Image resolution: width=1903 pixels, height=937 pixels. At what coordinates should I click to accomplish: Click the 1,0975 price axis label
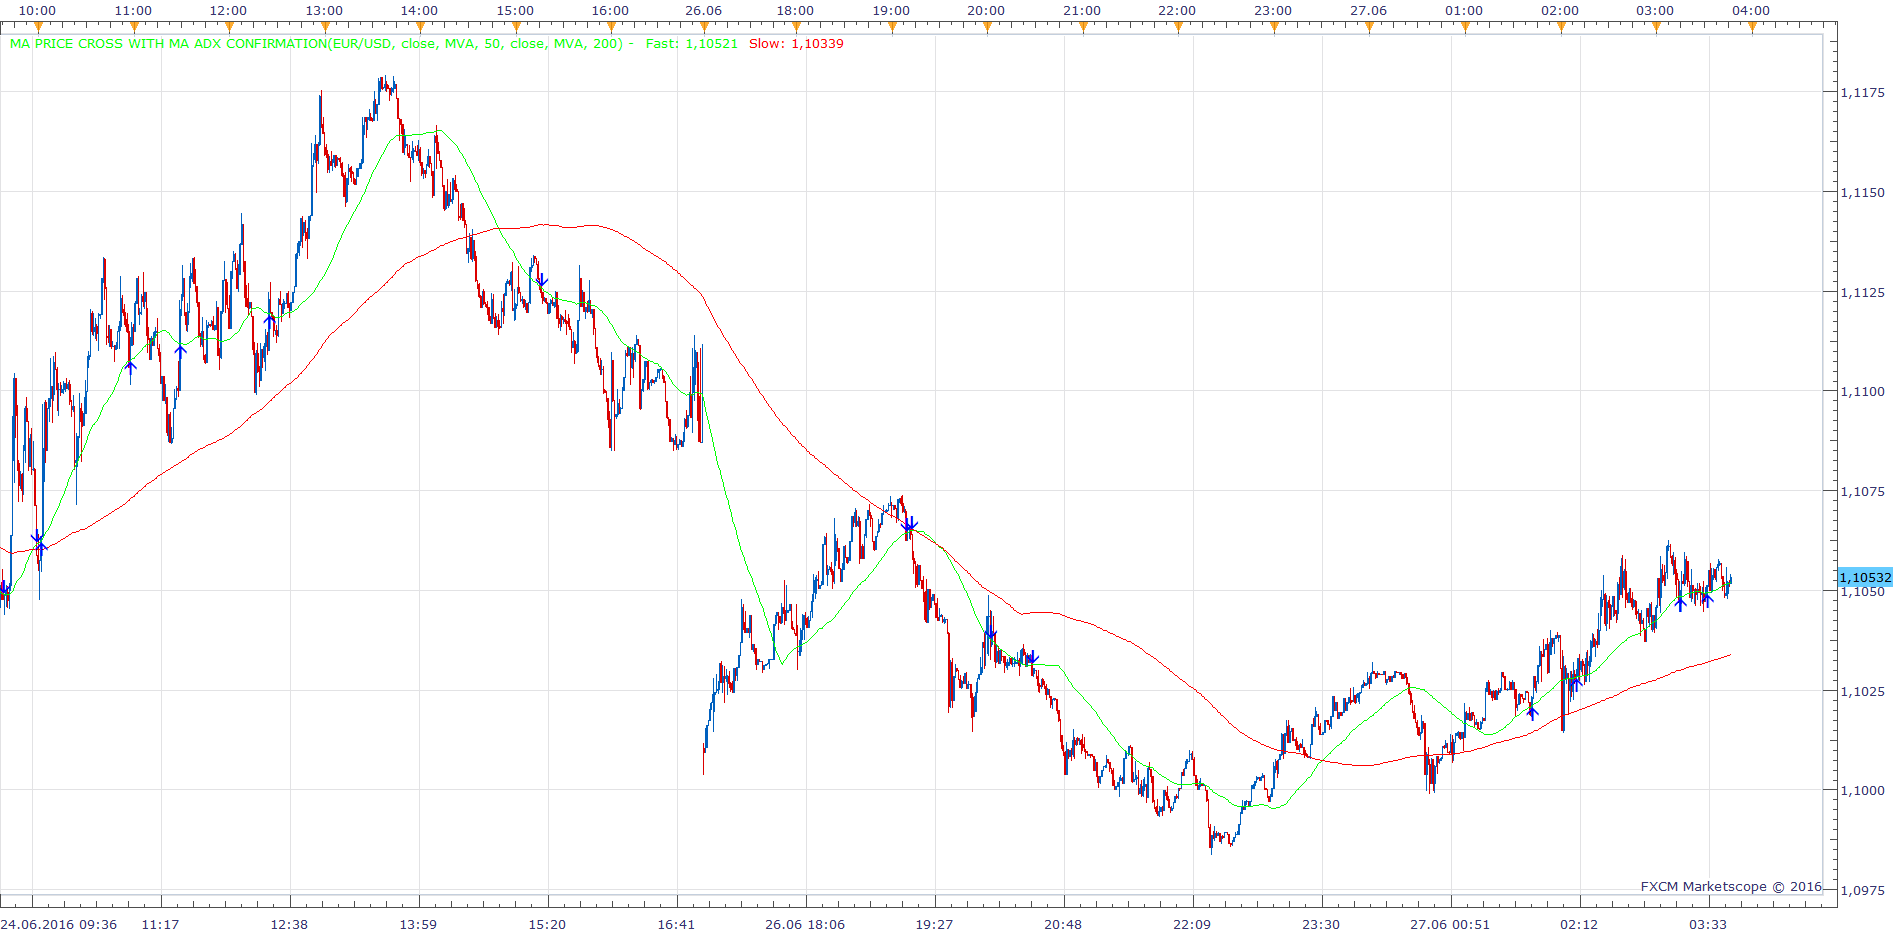(x=1862, y=890)
